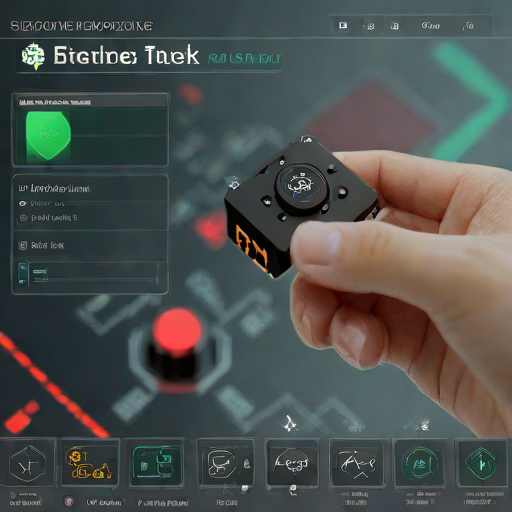Image resolution: width=512 pixels, height=512 pixels.
Task: Click the large round red button
Action: (x=177, y=330)
